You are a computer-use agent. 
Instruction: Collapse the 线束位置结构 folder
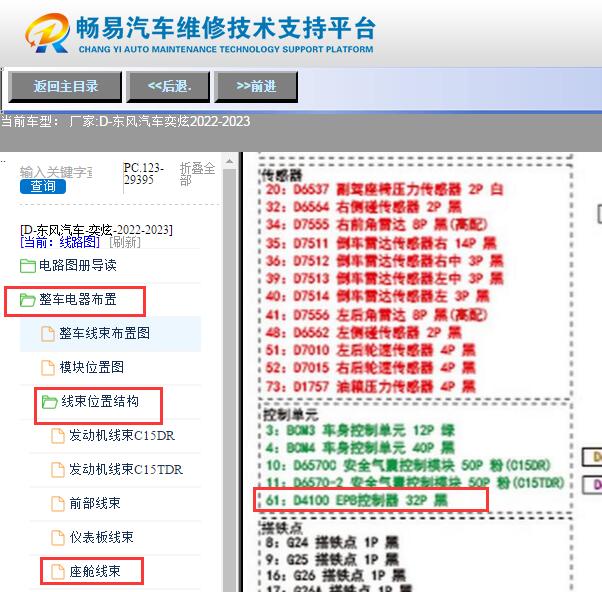pos(100,402)
